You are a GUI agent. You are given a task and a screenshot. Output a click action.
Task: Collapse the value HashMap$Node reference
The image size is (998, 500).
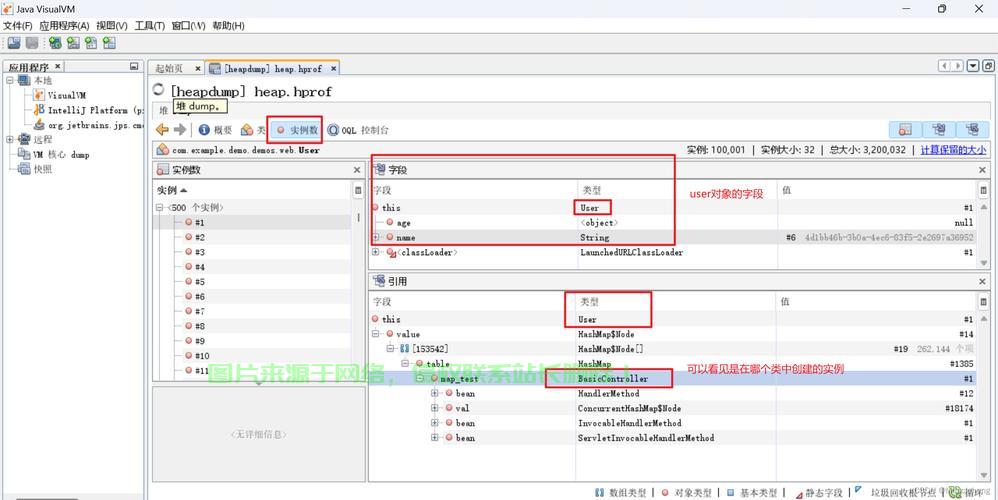376,334
